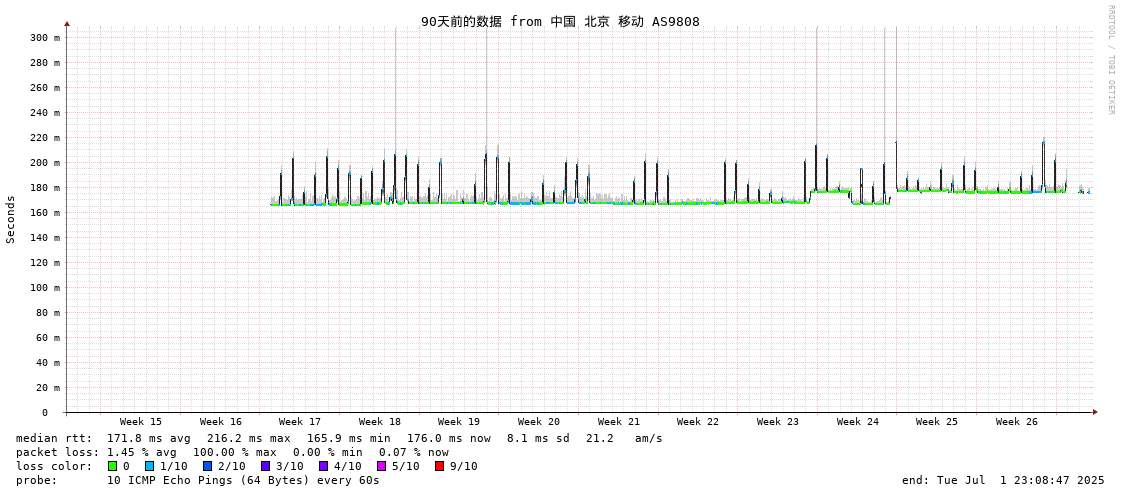The width and height of the screenshot is (1121, 494).
Task: Click the 160 m y-axis label
Action: pyautogui.click(x=45, y=212)
